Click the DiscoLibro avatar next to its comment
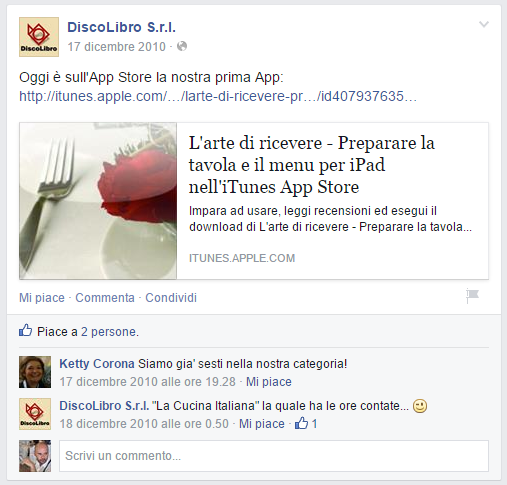507x485 pixels. point(35,414)
